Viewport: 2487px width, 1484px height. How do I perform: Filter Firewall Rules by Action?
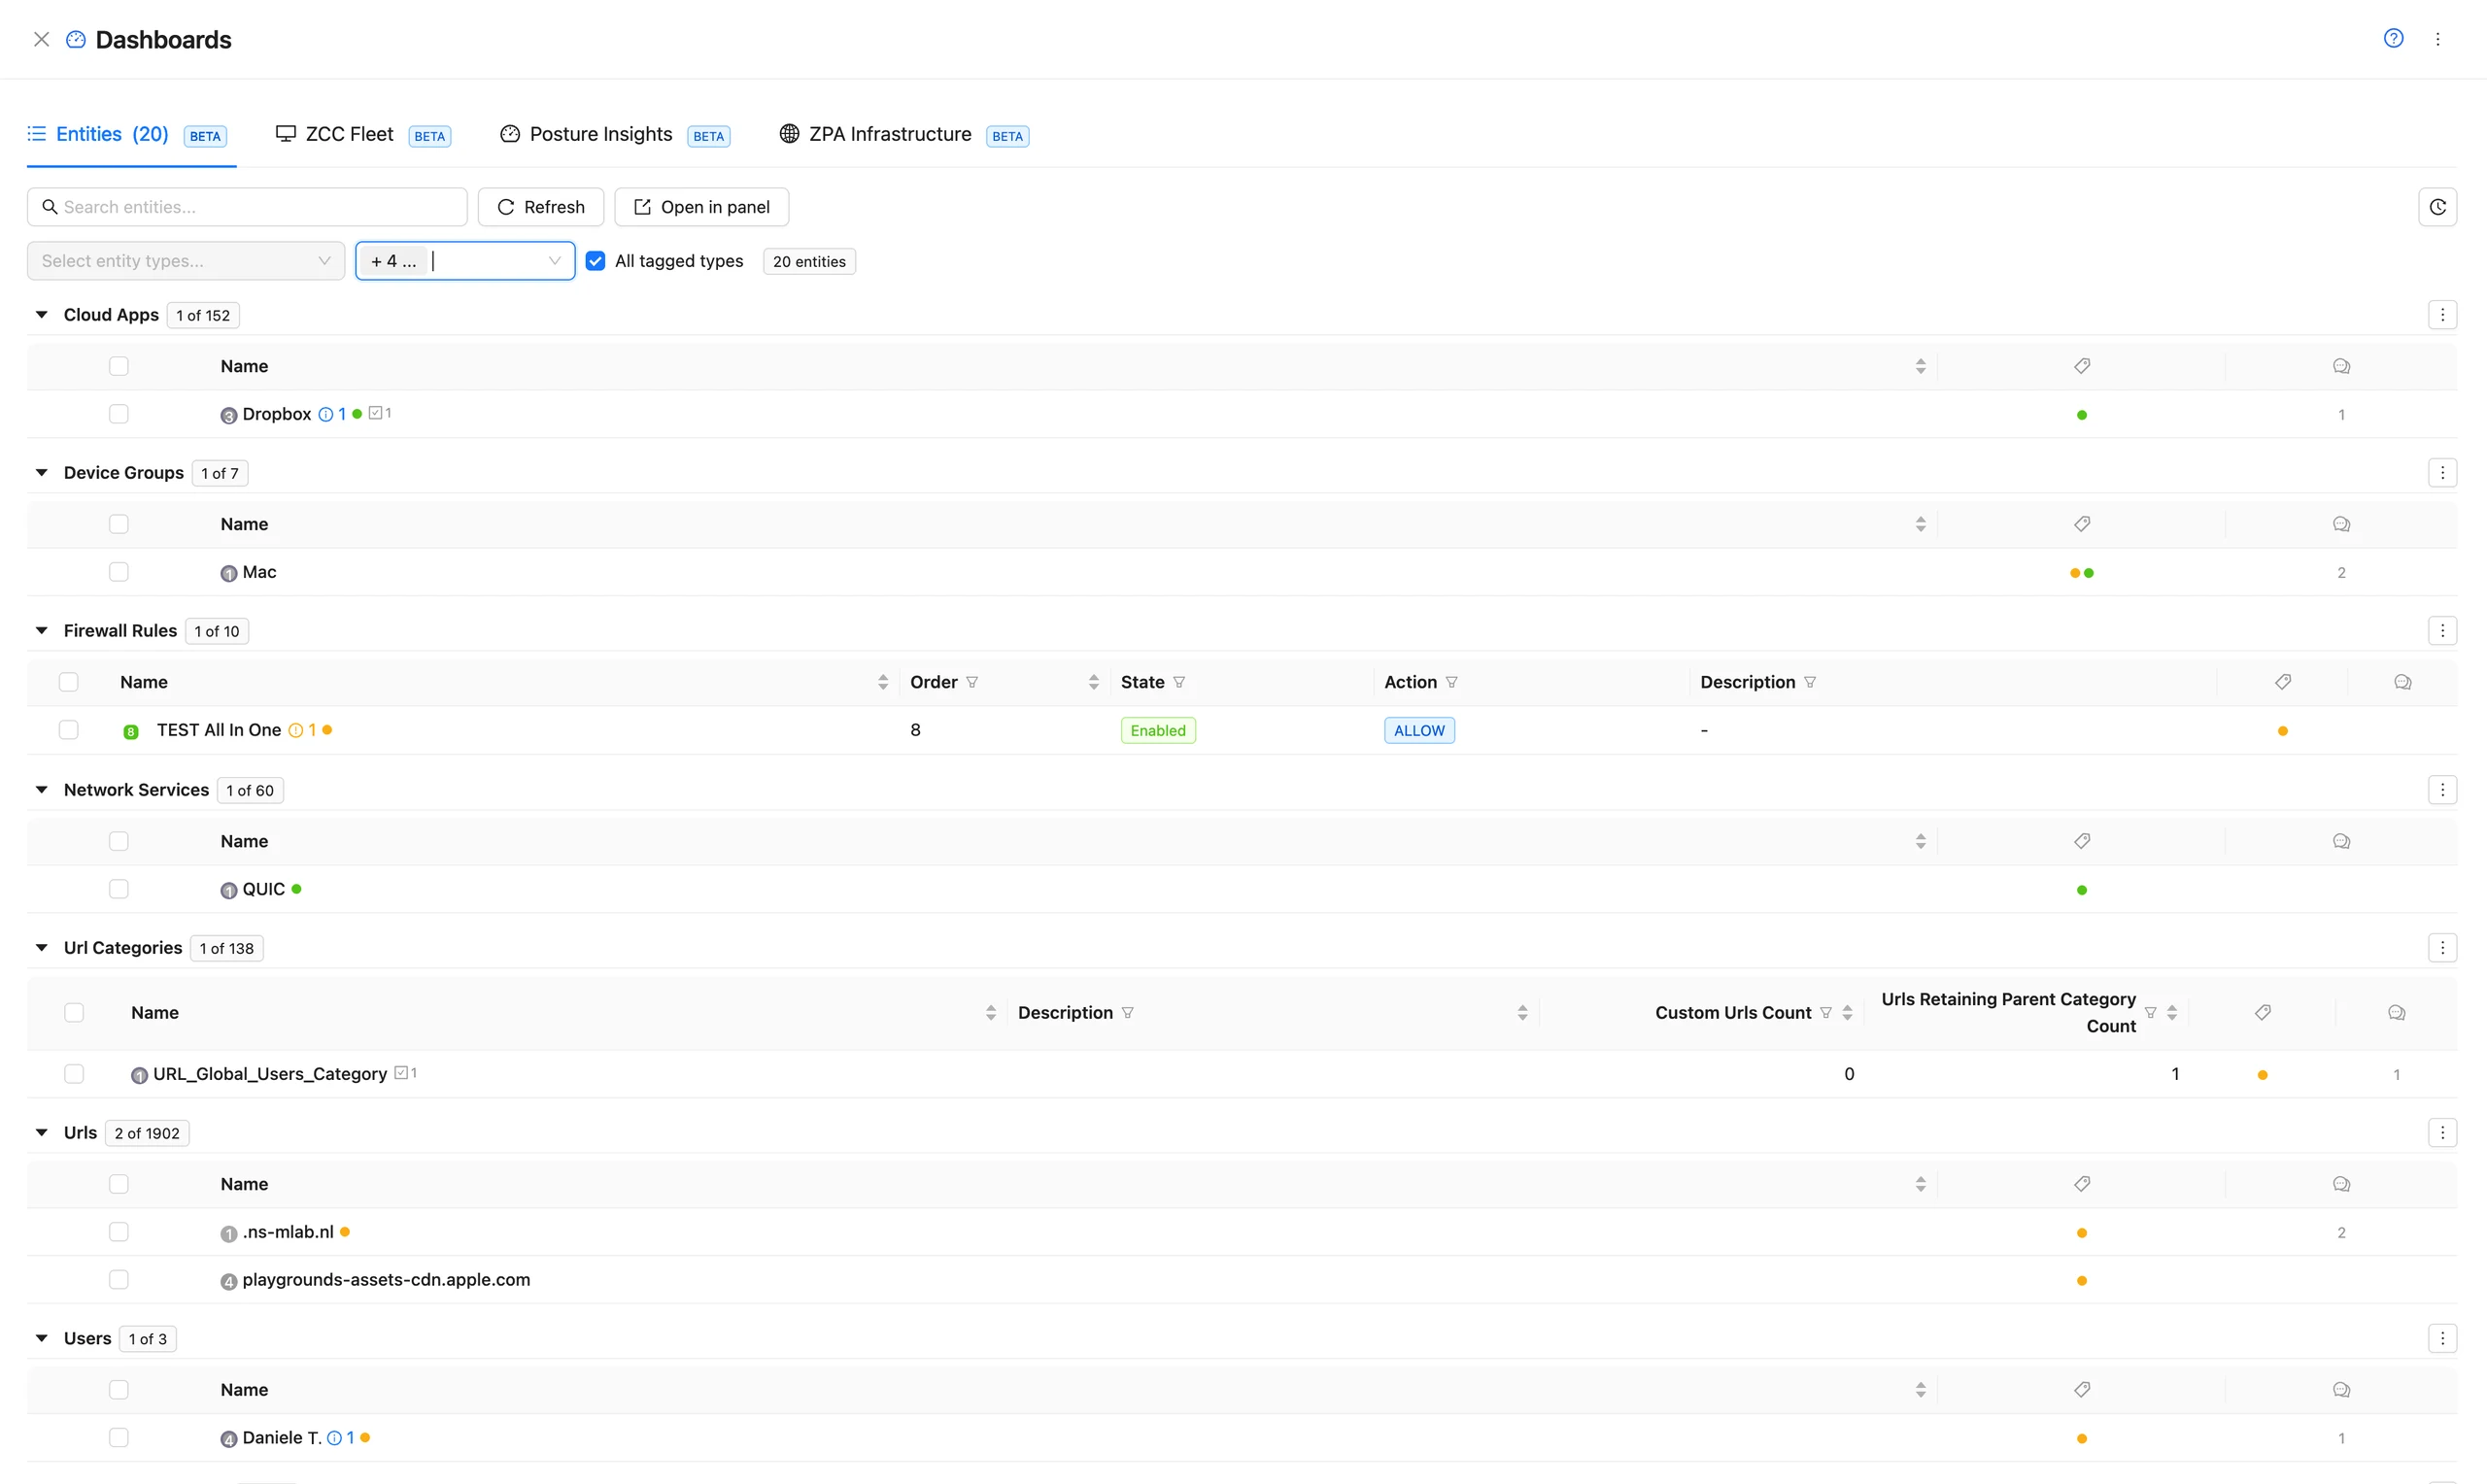(1451, 682)
